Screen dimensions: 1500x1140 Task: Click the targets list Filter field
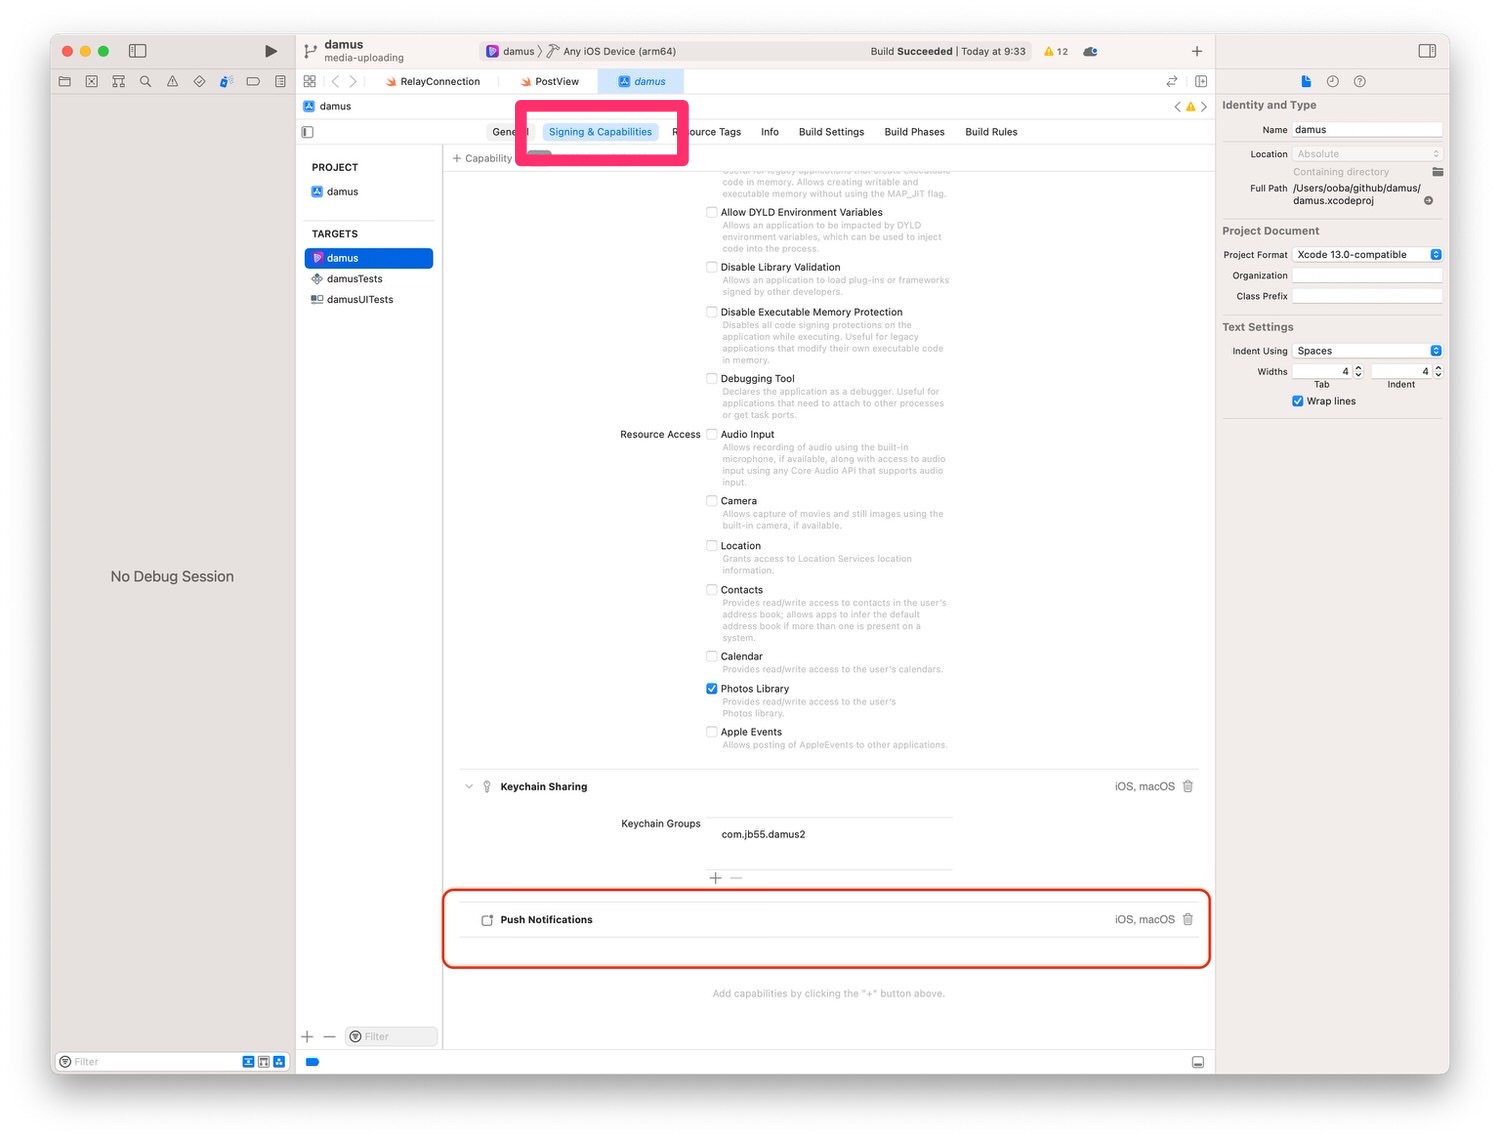click(x=391, y=1037)
